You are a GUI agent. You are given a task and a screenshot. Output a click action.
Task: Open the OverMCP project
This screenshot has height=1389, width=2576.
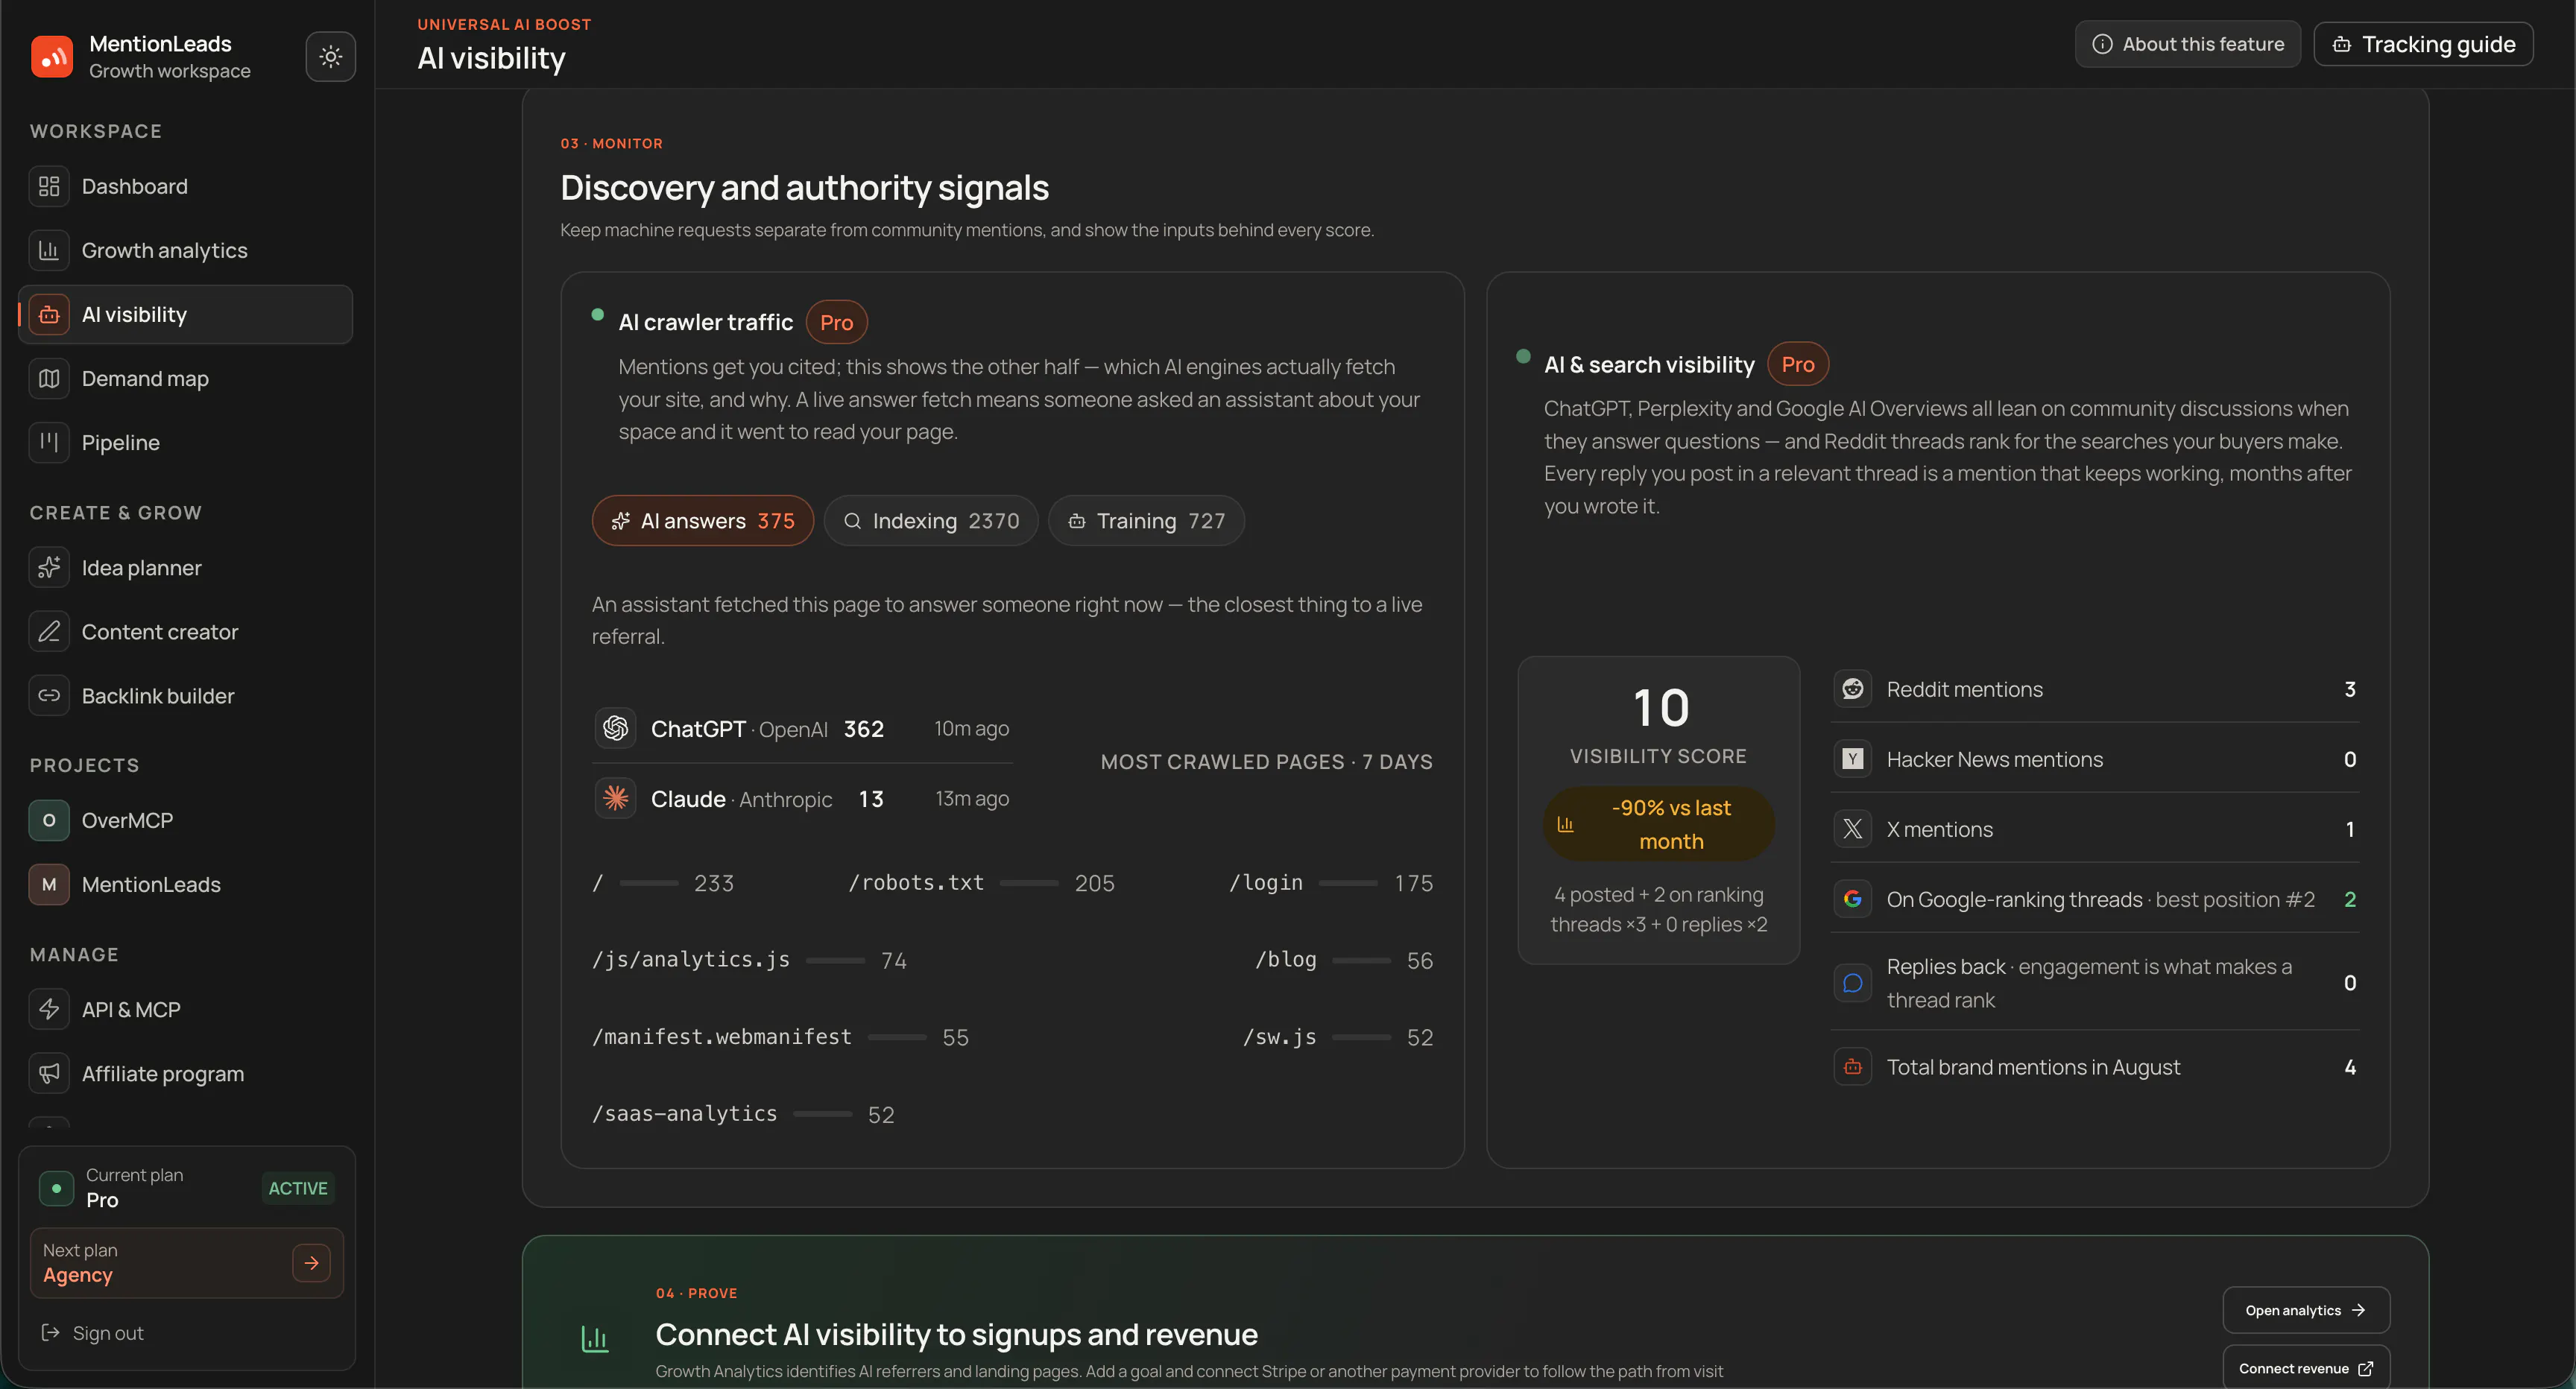click(x=185, y=821)
